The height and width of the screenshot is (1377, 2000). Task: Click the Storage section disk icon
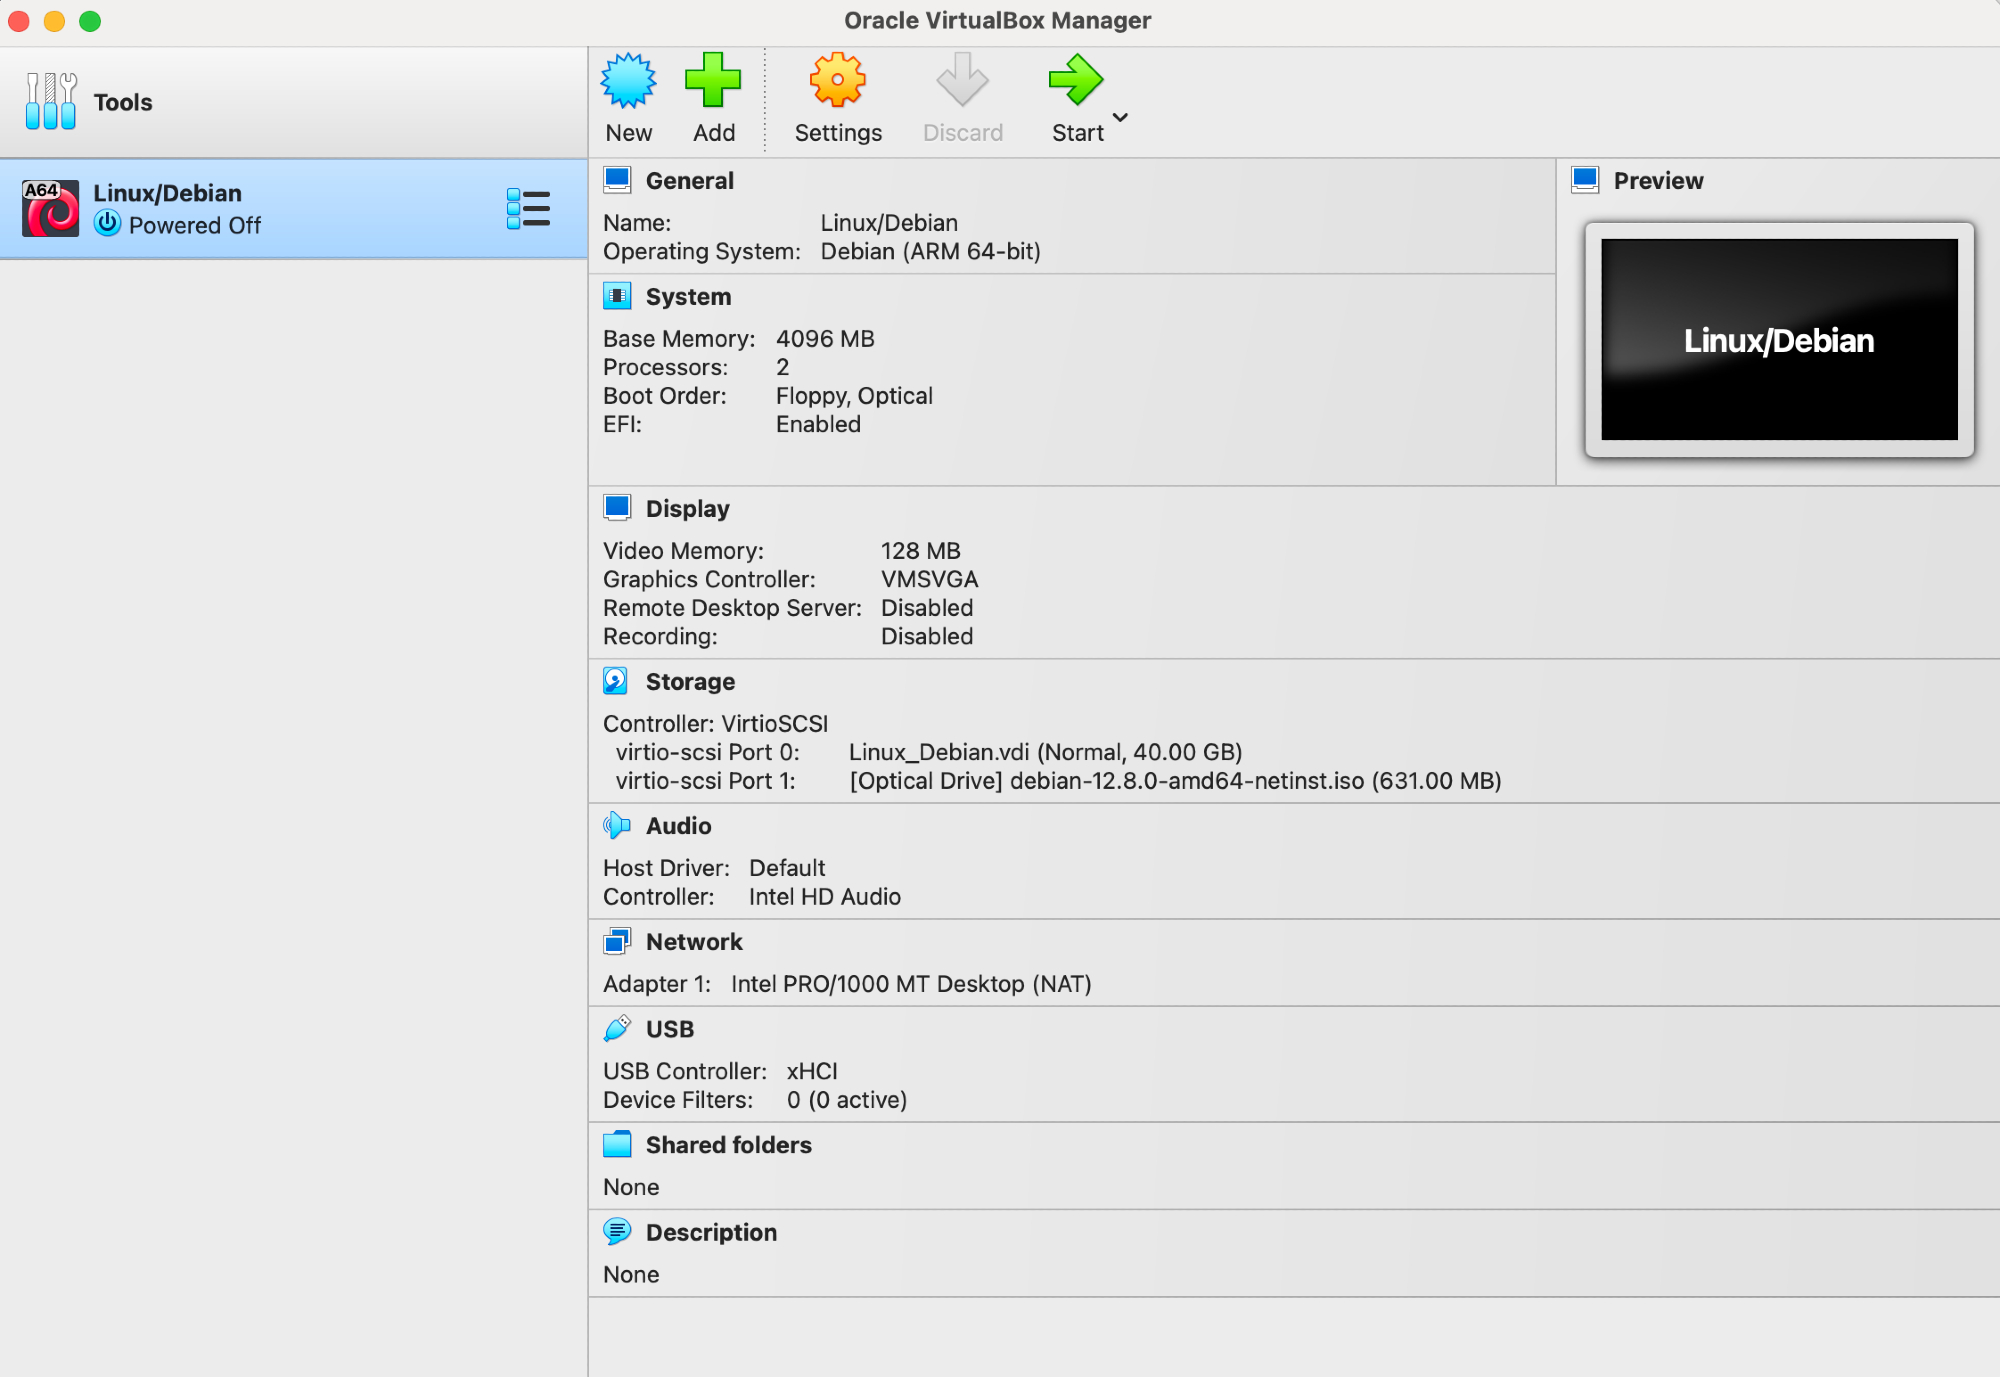616,681
